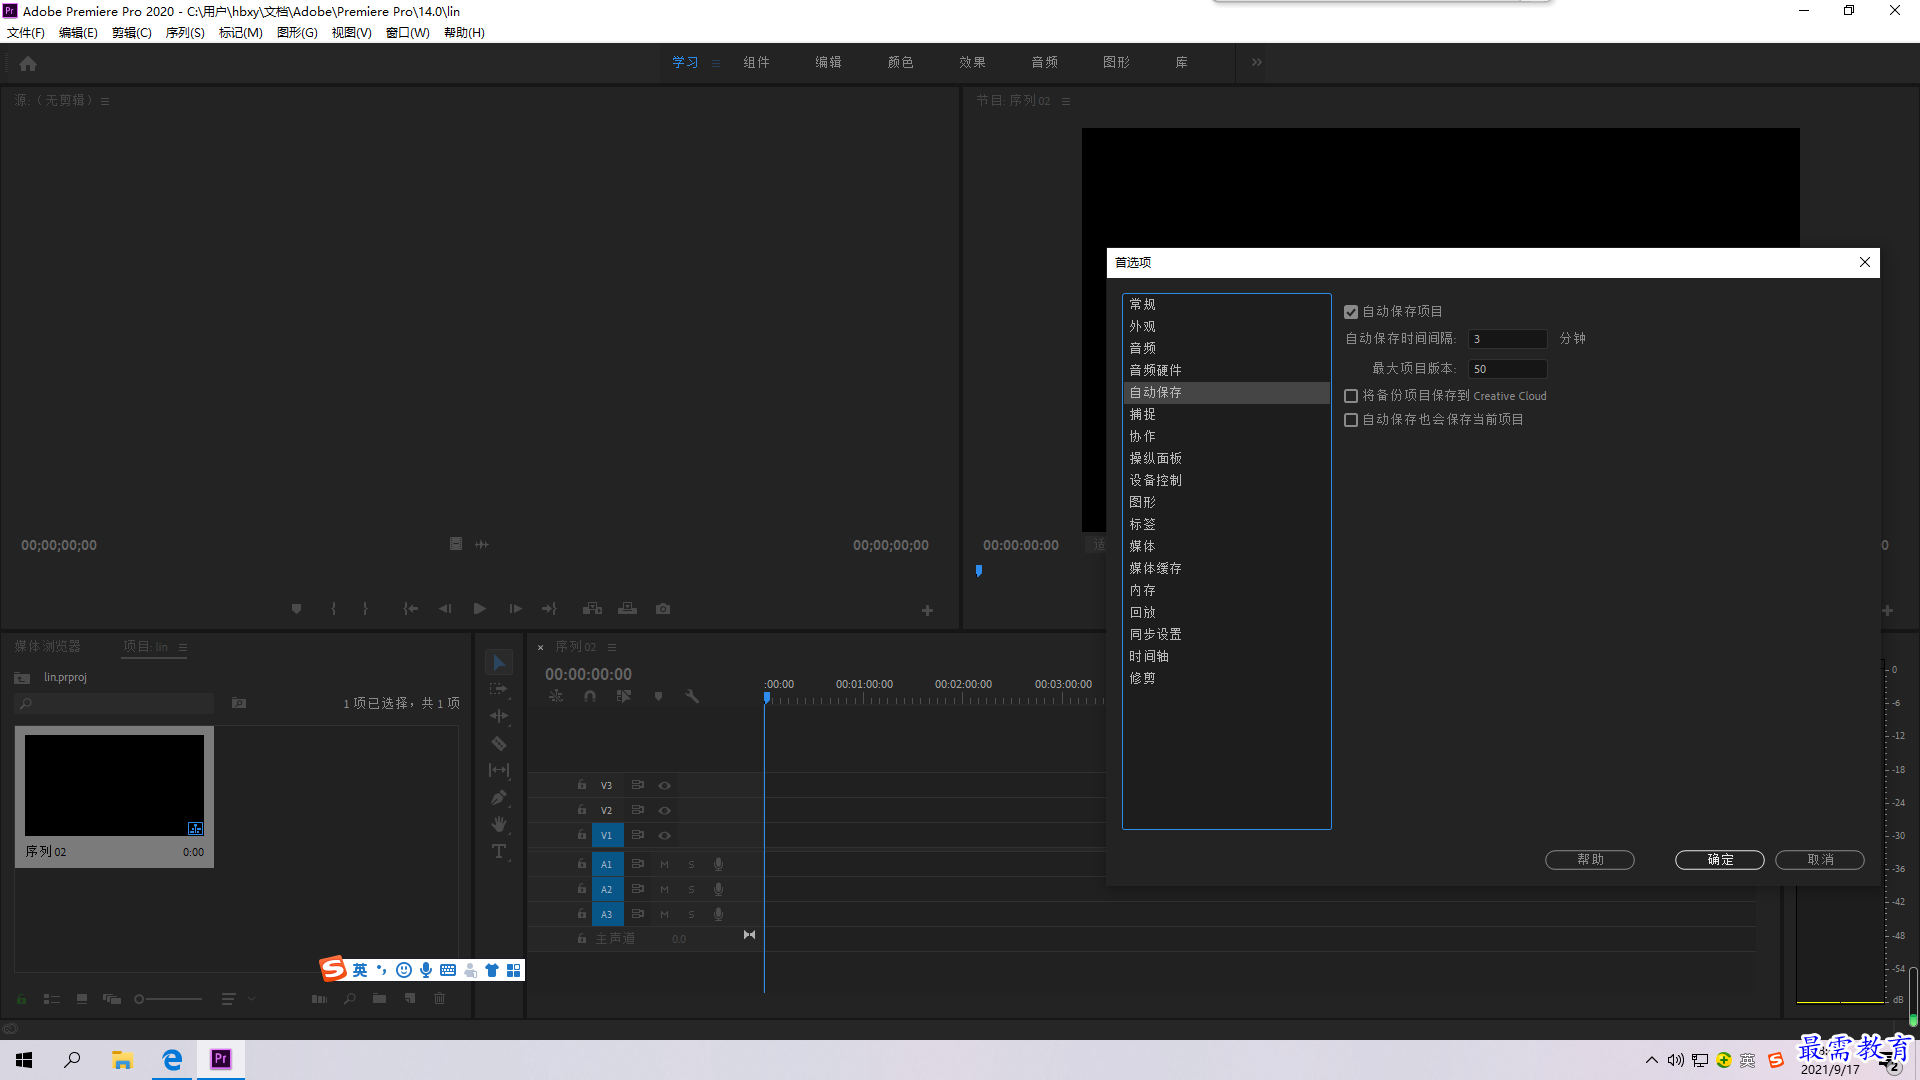The height and width of the screenshot is (1080, 1920).
Task: Select the Slip tool
Action: [499, 770]
